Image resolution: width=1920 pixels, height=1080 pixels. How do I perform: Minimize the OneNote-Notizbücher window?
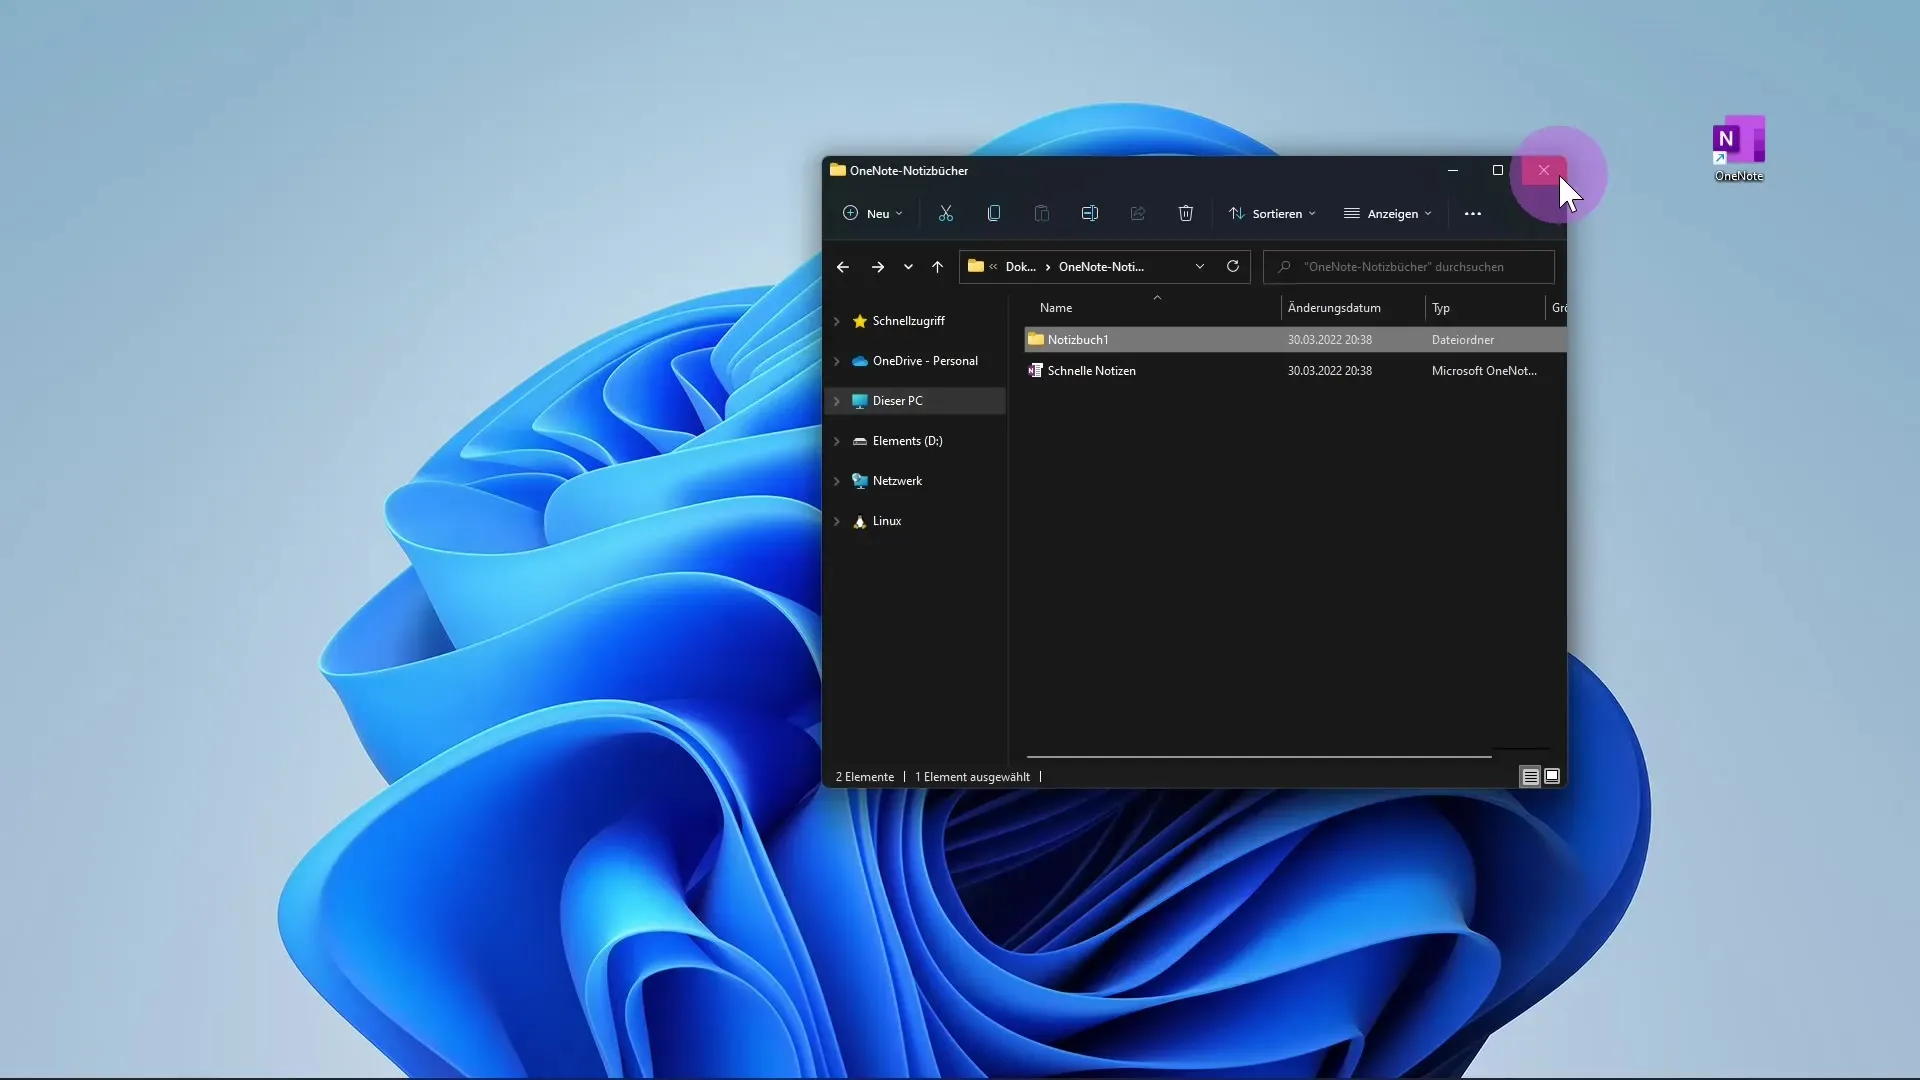[x=1453, y=170]
